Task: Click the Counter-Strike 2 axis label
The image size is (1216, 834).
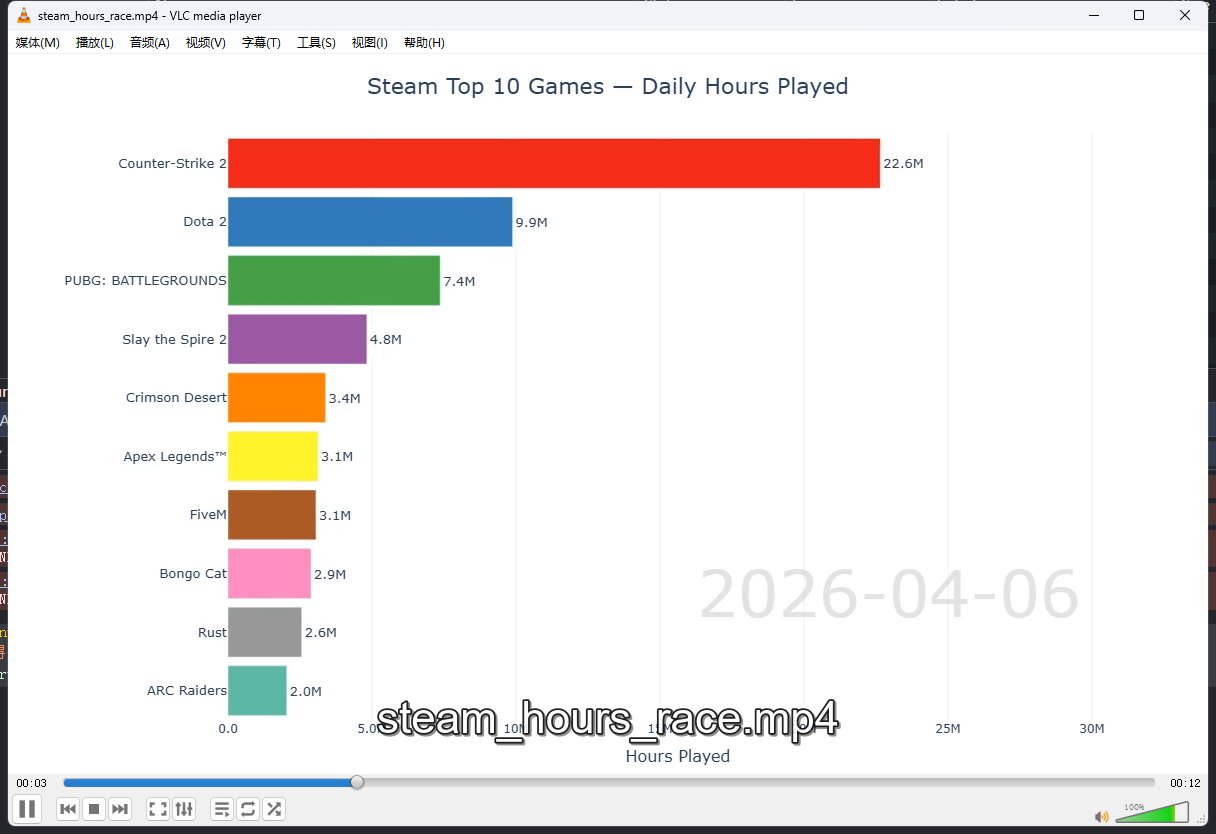Action: 172,163
